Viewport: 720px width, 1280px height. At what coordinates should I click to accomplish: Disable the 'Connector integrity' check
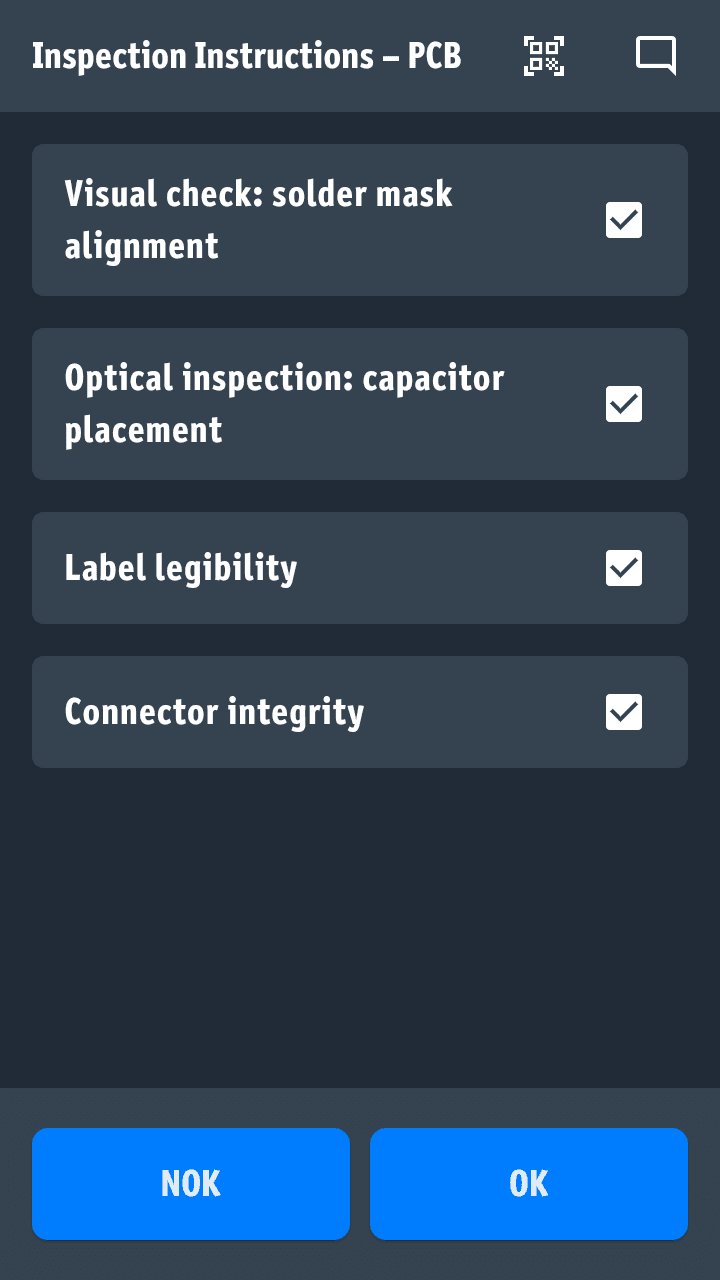(623, 712)
